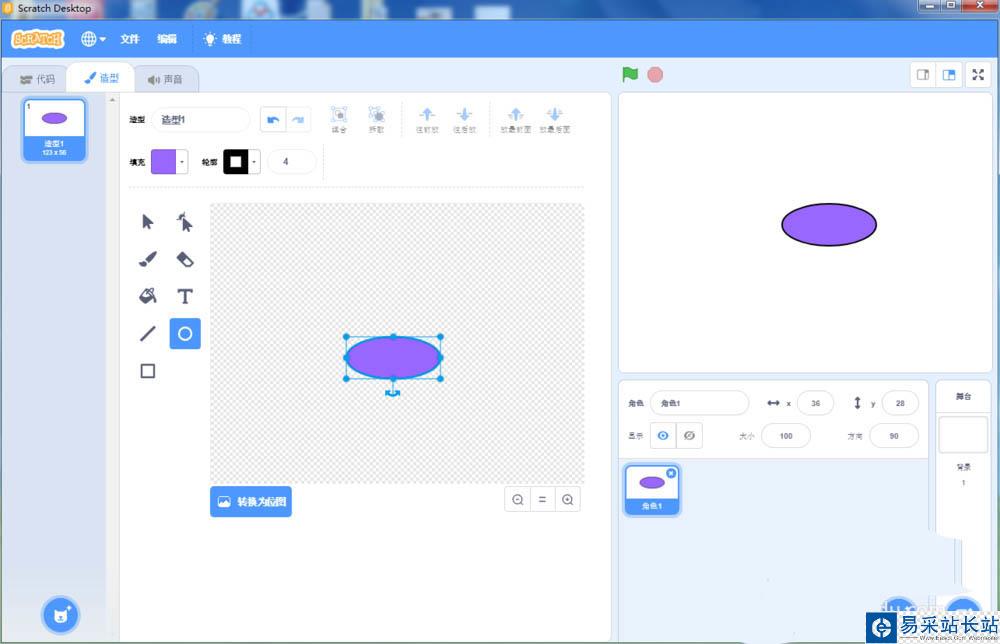The height and width of the screenshot is (644, 1000).
Task: Switch to the Costumes tab
Action: [101, 78]
